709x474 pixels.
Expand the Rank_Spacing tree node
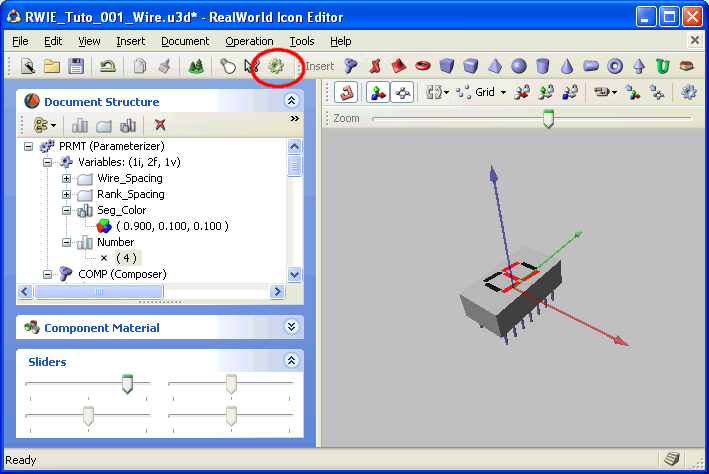(66, 194)
